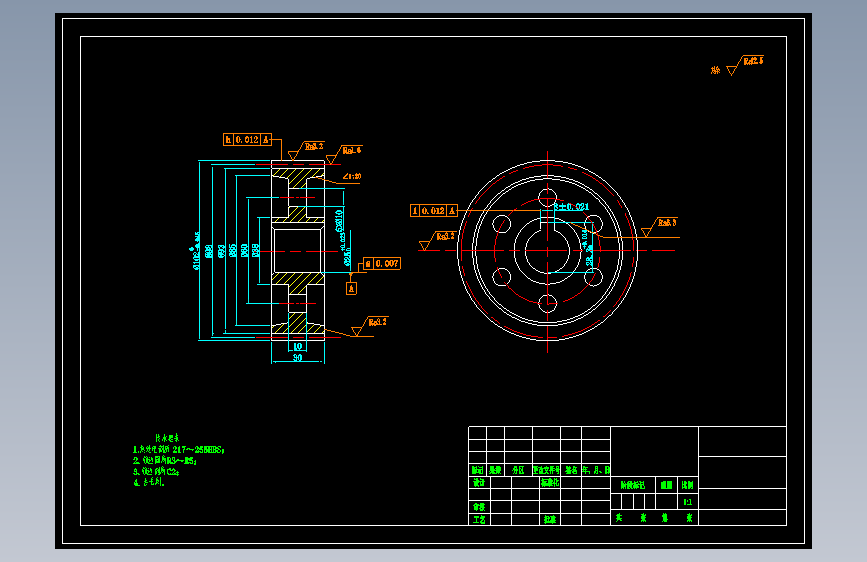Screen dimensions: 867x562
Task: Select the Ra1.6 roughness symbol above section view
Action: 344,155
